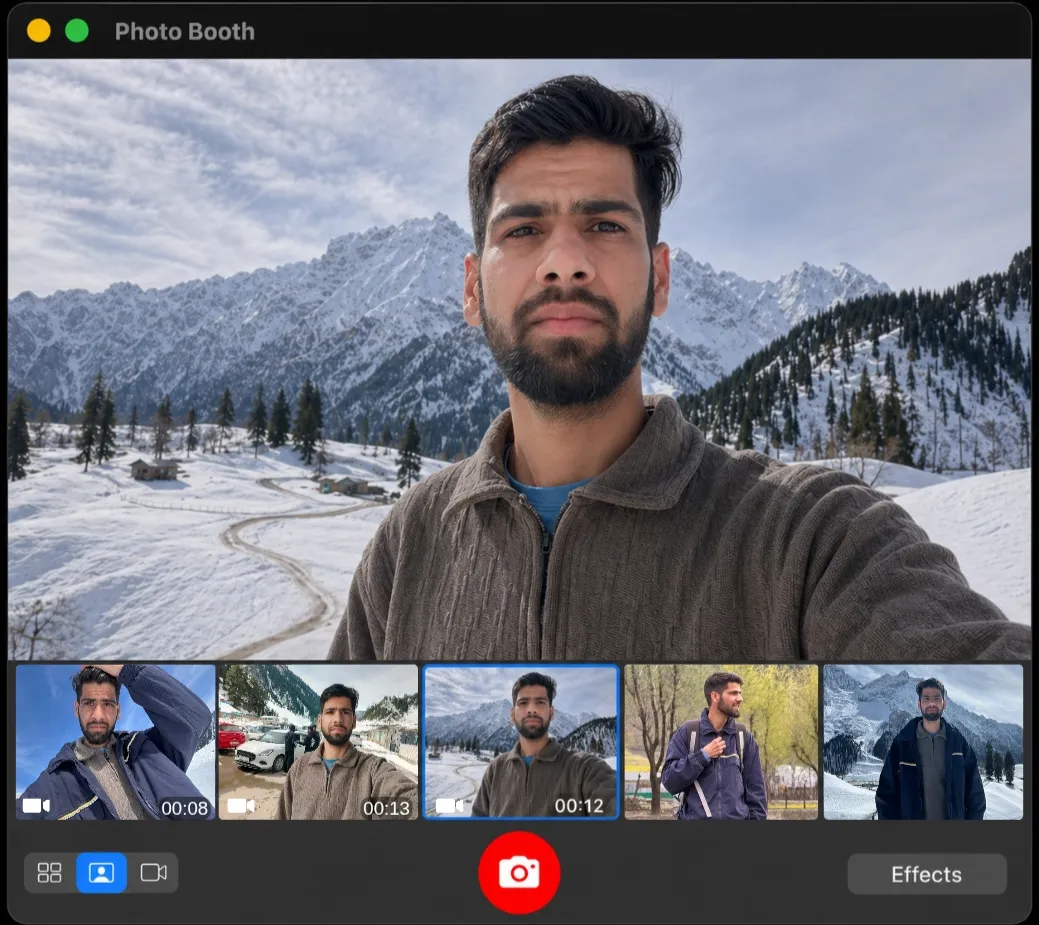Click the Photo Booth window title
The height and width of the screenshot is (925, 1039).
[x=184, y=32]
